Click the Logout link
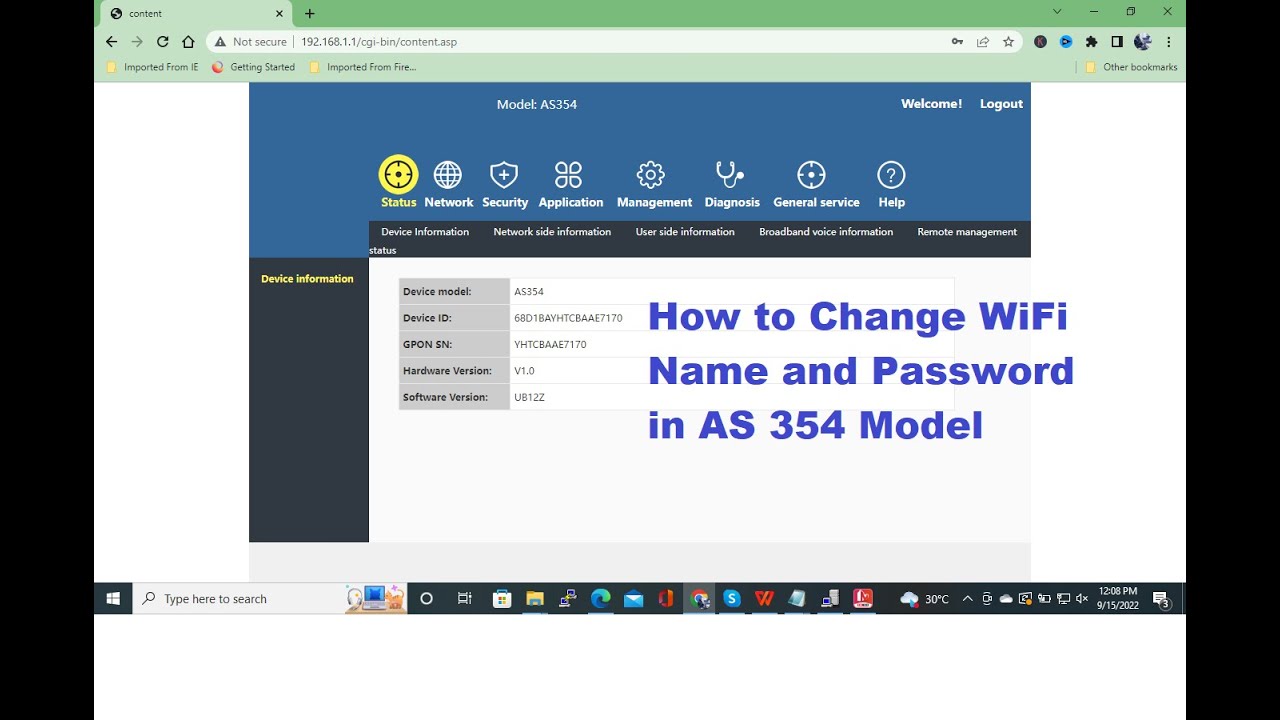 (x=1001, y=104)
